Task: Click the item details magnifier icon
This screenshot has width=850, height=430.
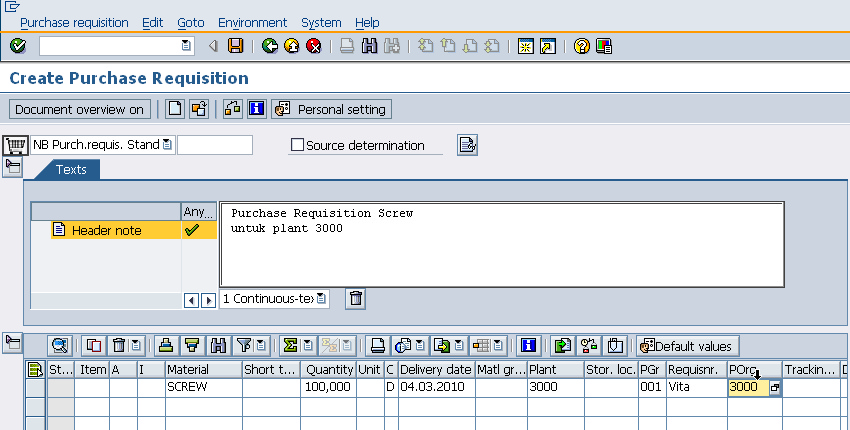Action: pos(60,346)
